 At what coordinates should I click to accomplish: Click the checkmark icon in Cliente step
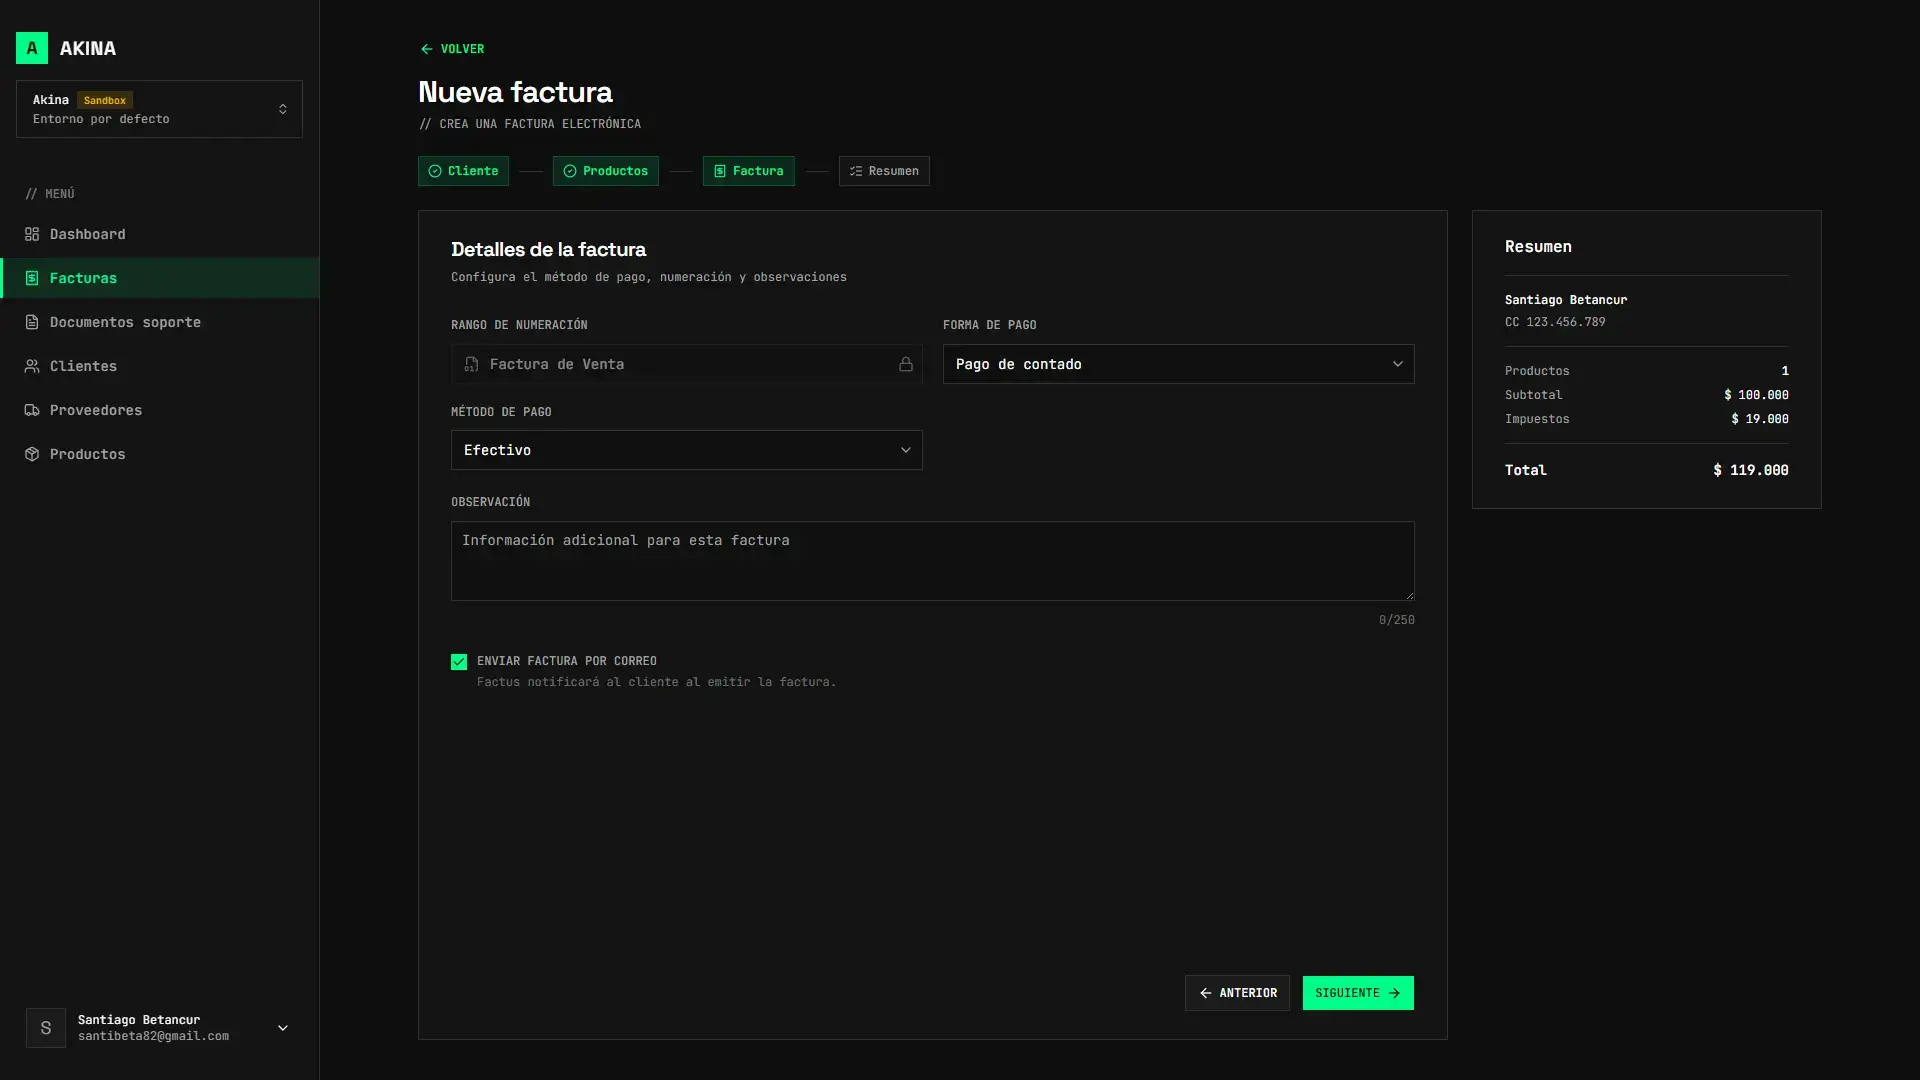[435, 171]
